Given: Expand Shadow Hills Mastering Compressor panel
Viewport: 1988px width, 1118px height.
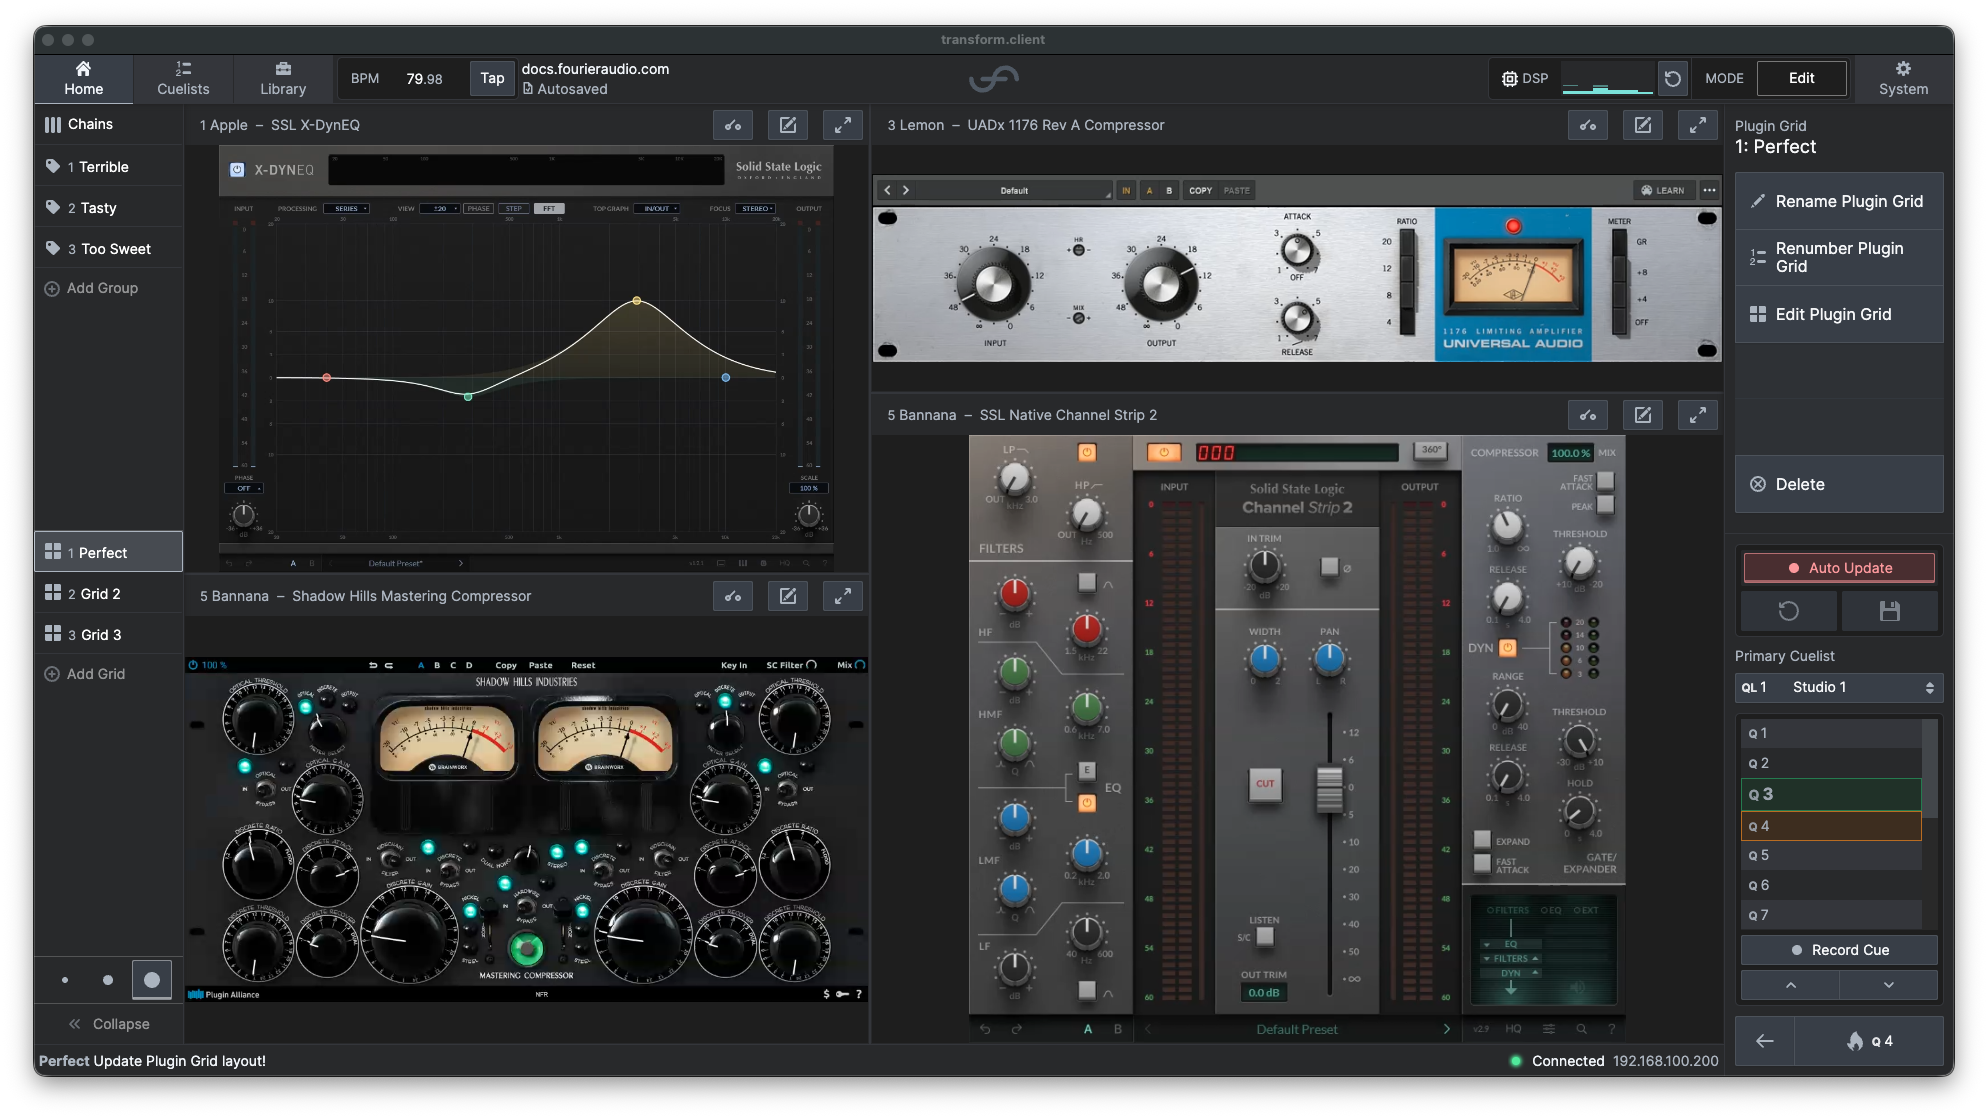Looking at the screenshot, I should (843, 596).
